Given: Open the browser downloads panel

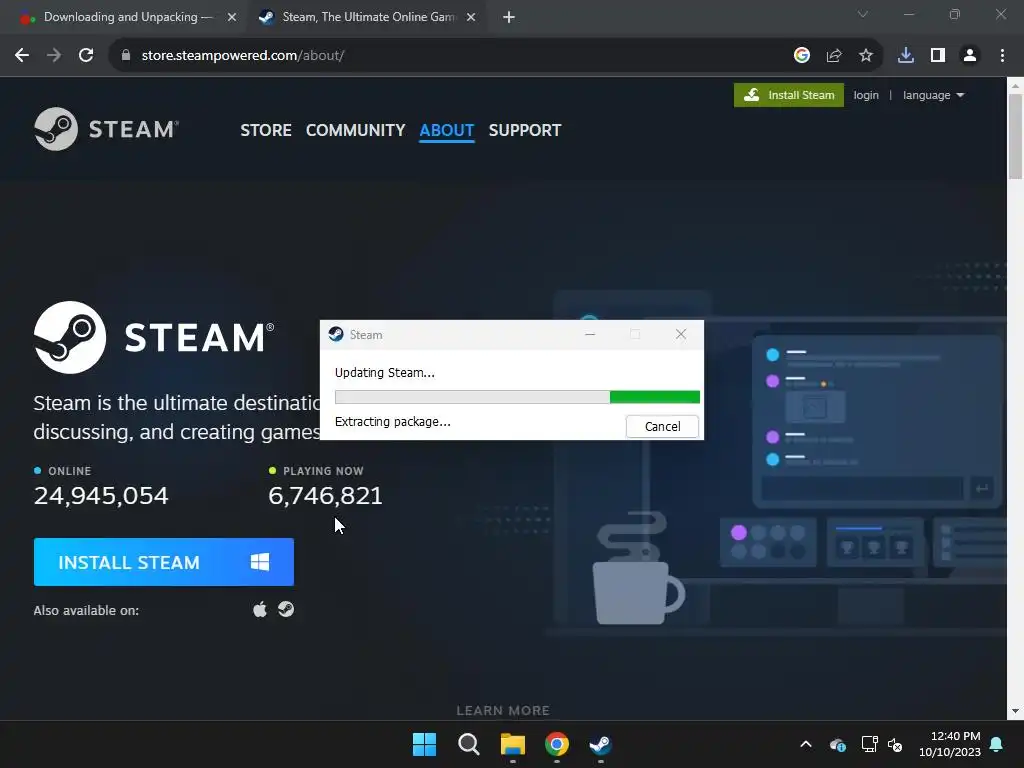Looking at the screenshot, I should click(x=906, y=56).
